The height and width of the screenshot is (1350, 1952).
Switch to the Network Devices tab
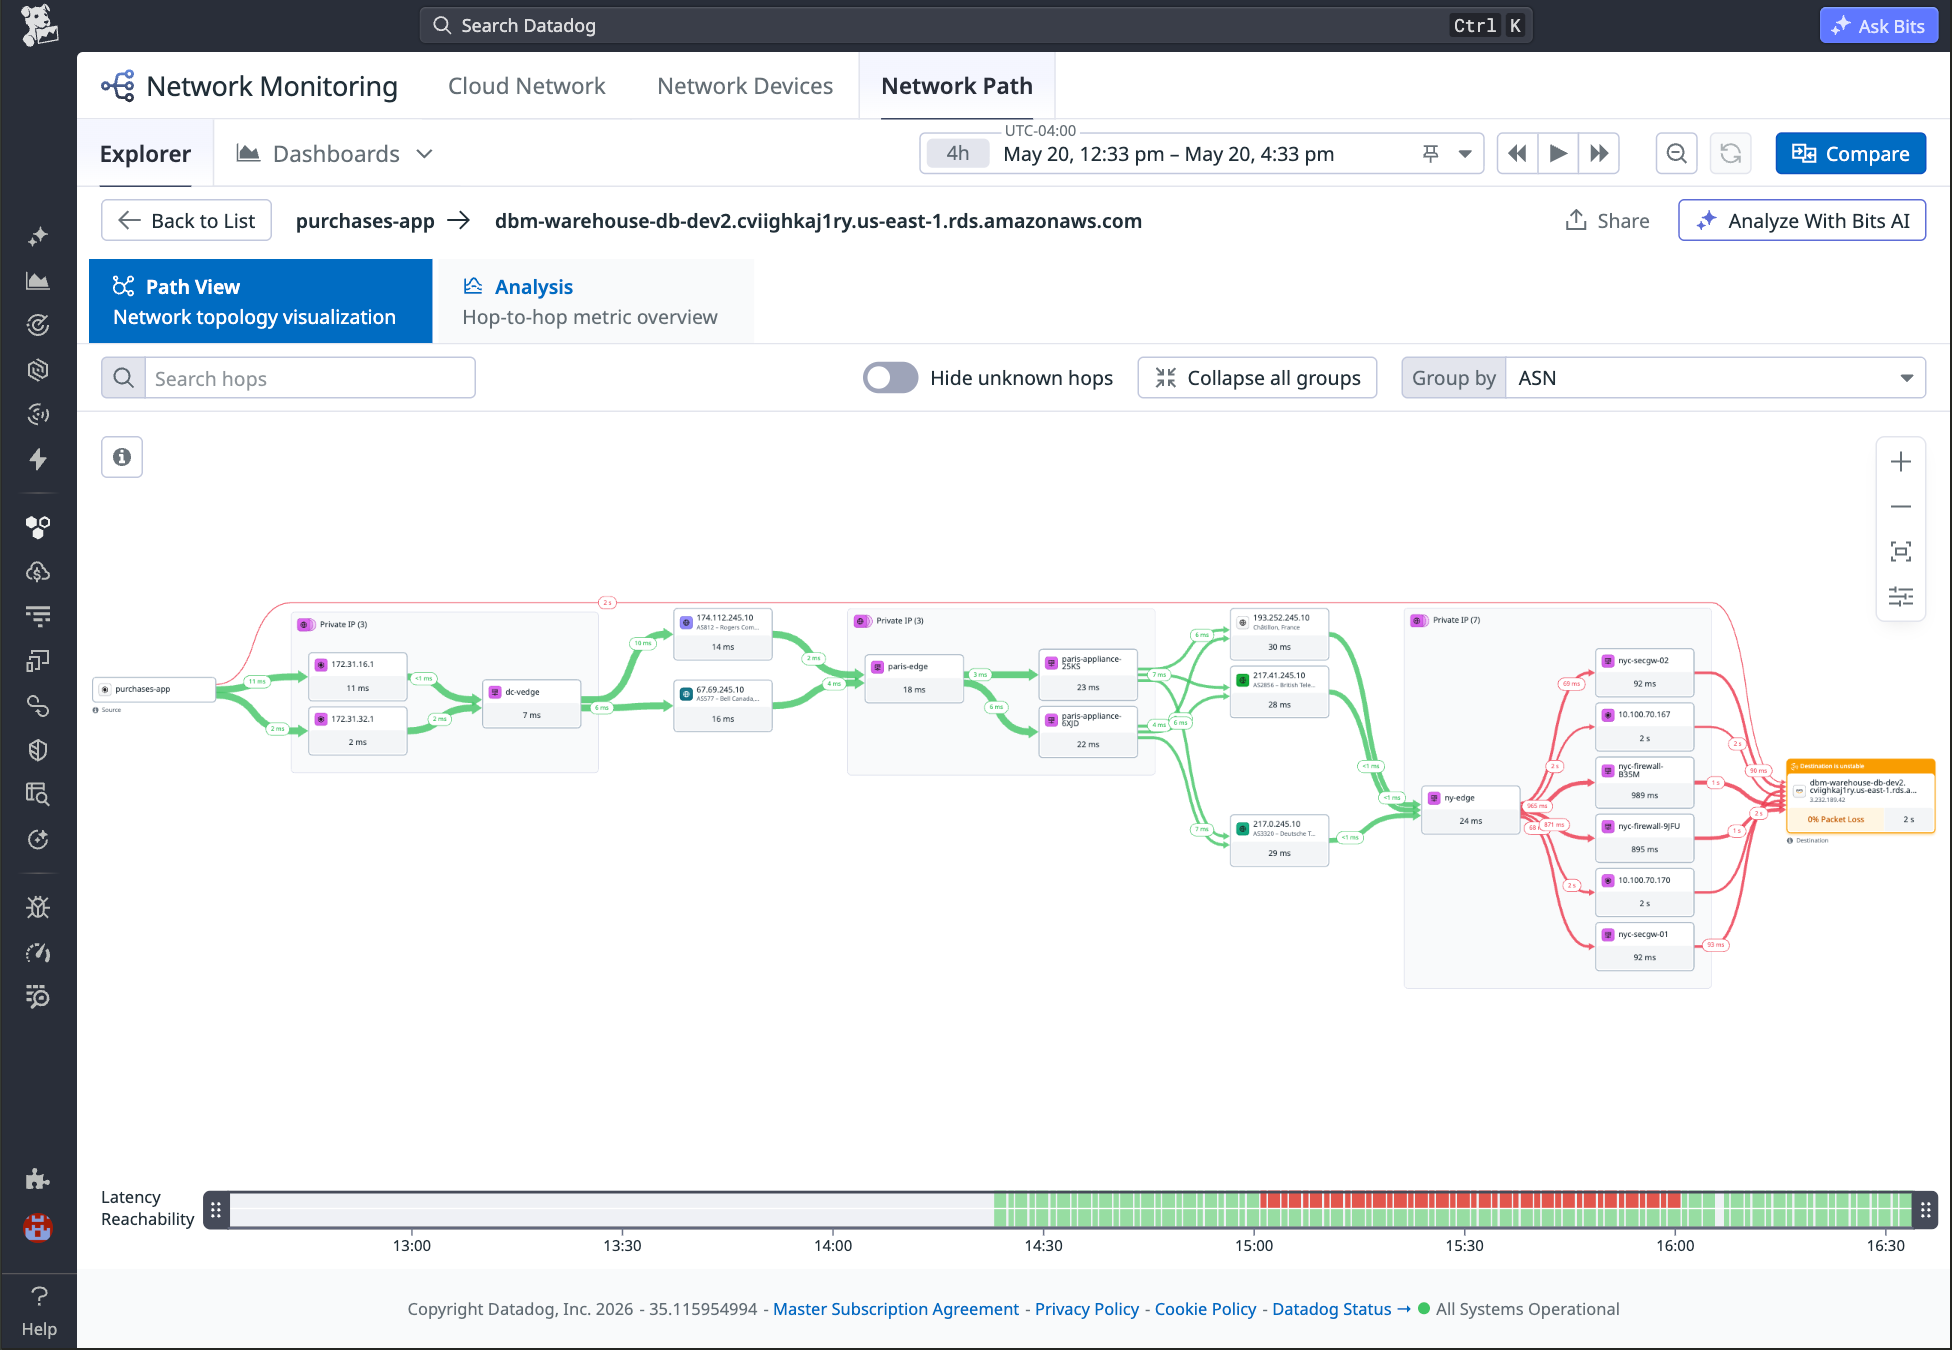tap(745, 86)
